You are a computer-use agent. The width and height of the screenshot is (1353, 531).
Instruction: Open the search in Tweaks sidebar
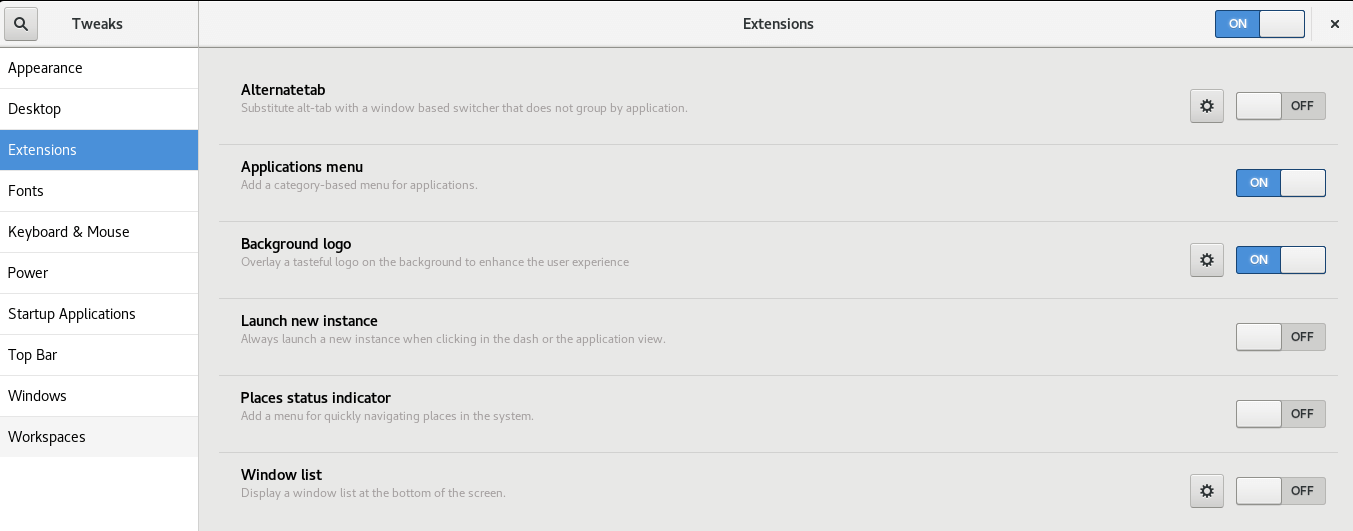[21, 24]
